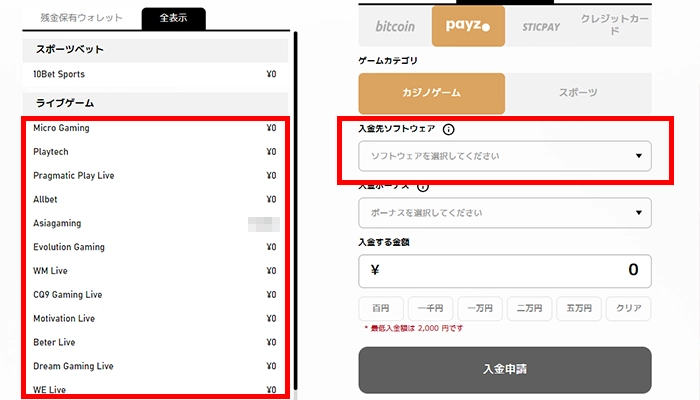Switch to 残金保有ウォレット tab

82,17
